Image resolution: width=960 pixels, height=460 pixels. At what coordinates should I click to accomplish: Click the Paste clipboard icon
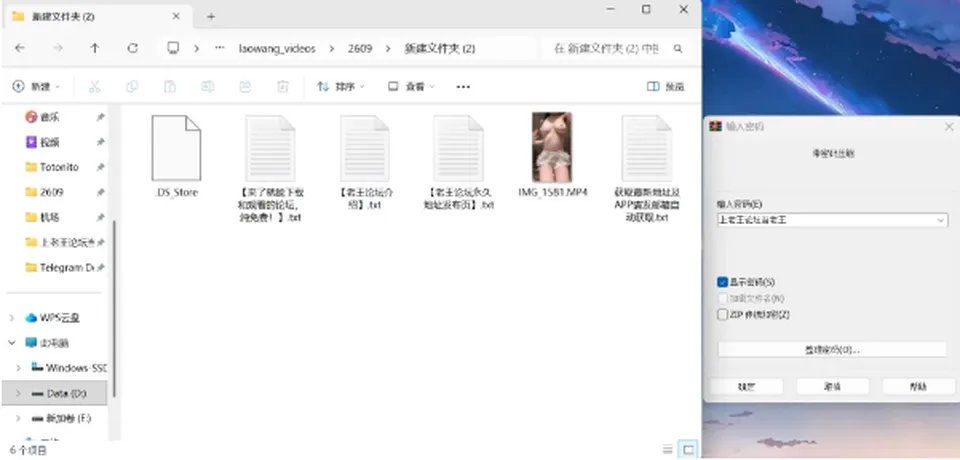170,86
